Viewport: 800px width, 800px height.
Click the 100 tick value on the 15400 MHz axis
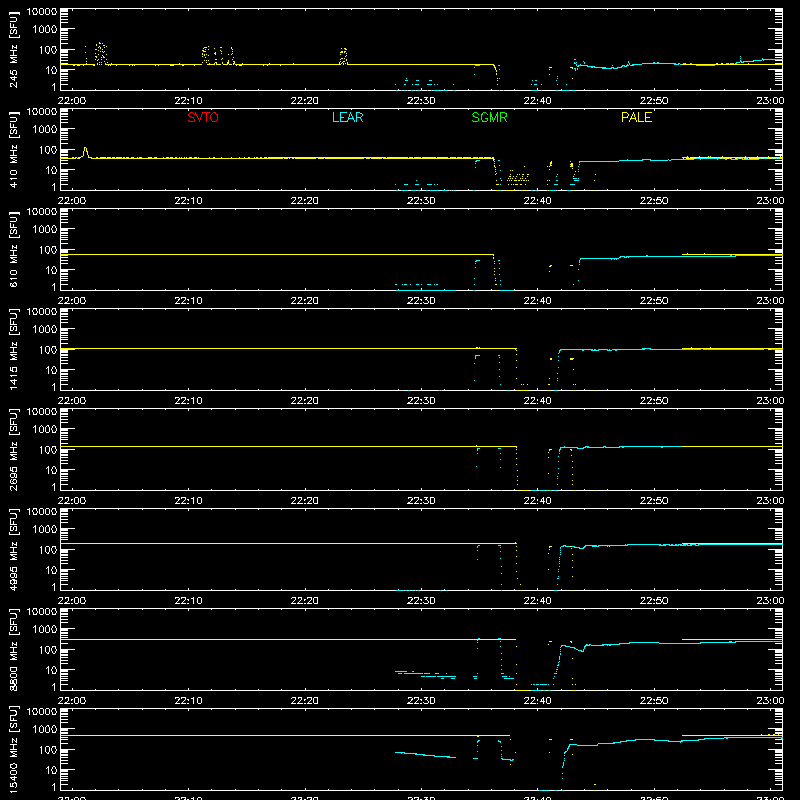48,749
